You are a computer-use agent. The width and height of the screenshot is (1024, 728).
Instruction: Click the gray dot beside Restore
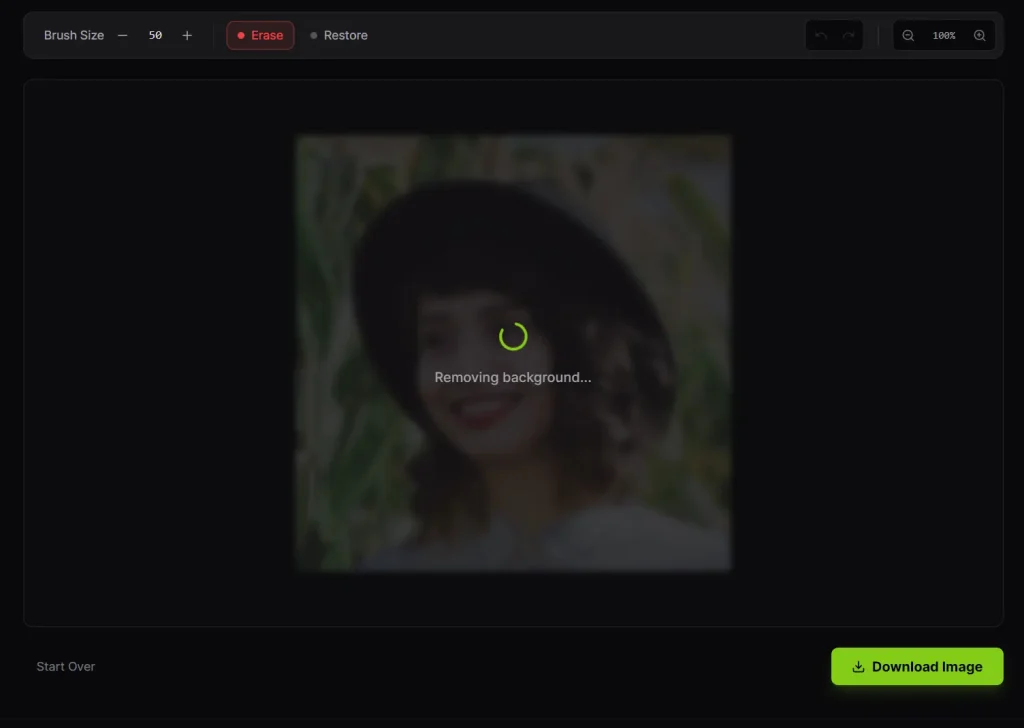click(x=314, y=35)
